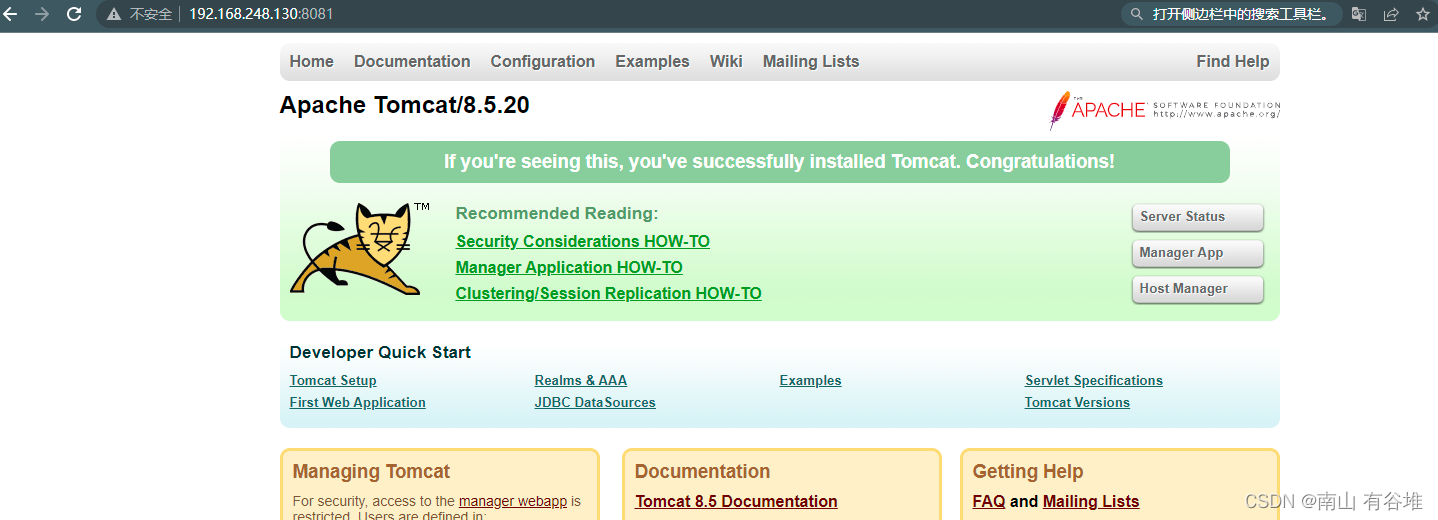
Task: Open the manager webapp link
Action: click(513, 501)
